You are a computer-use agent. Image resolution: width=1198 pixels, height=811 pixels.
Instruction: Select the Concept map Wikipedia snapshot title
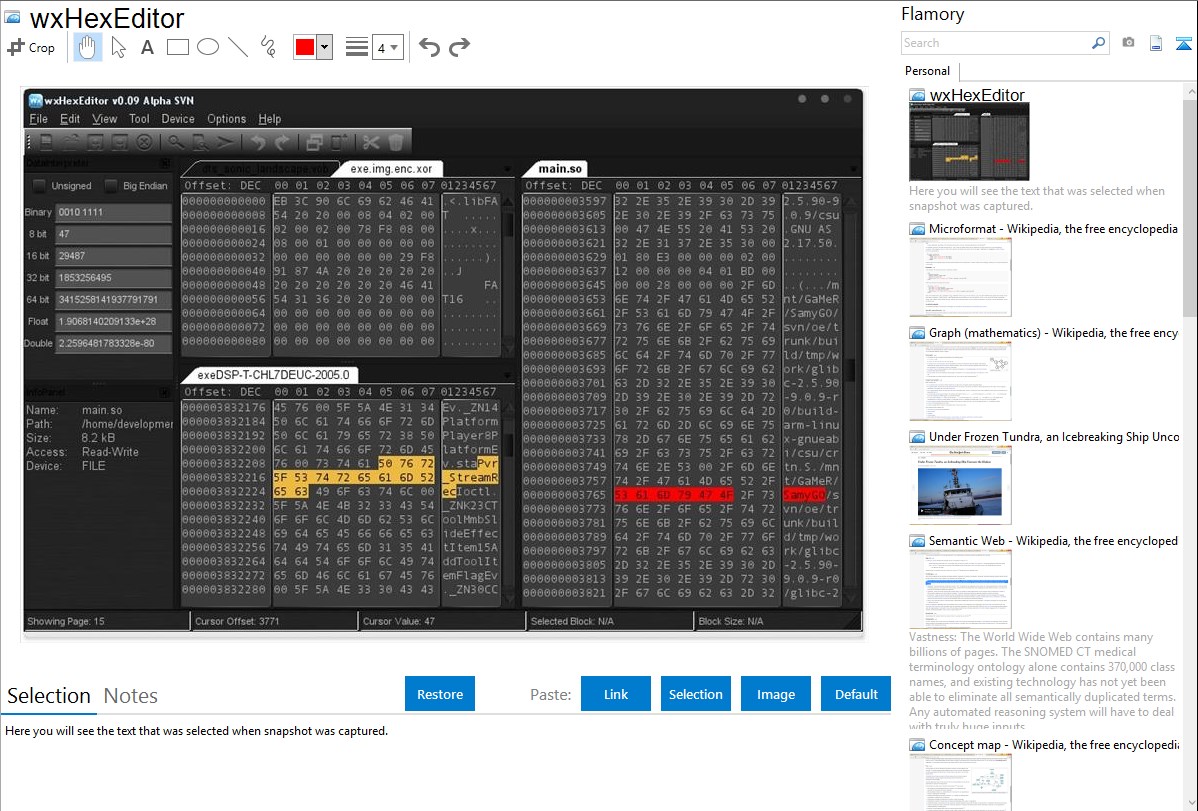[x=1054, y=744]
